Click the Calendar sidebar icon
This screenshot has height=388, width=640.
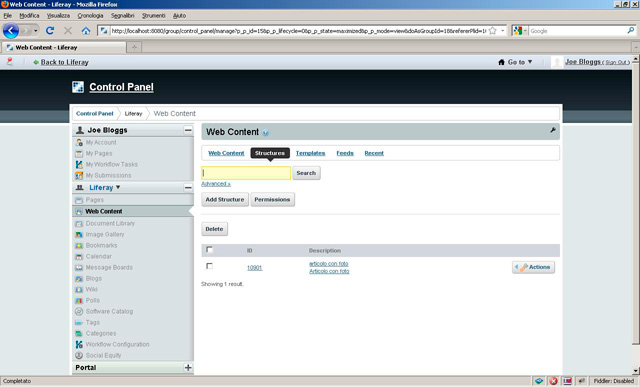click(79, 257)
